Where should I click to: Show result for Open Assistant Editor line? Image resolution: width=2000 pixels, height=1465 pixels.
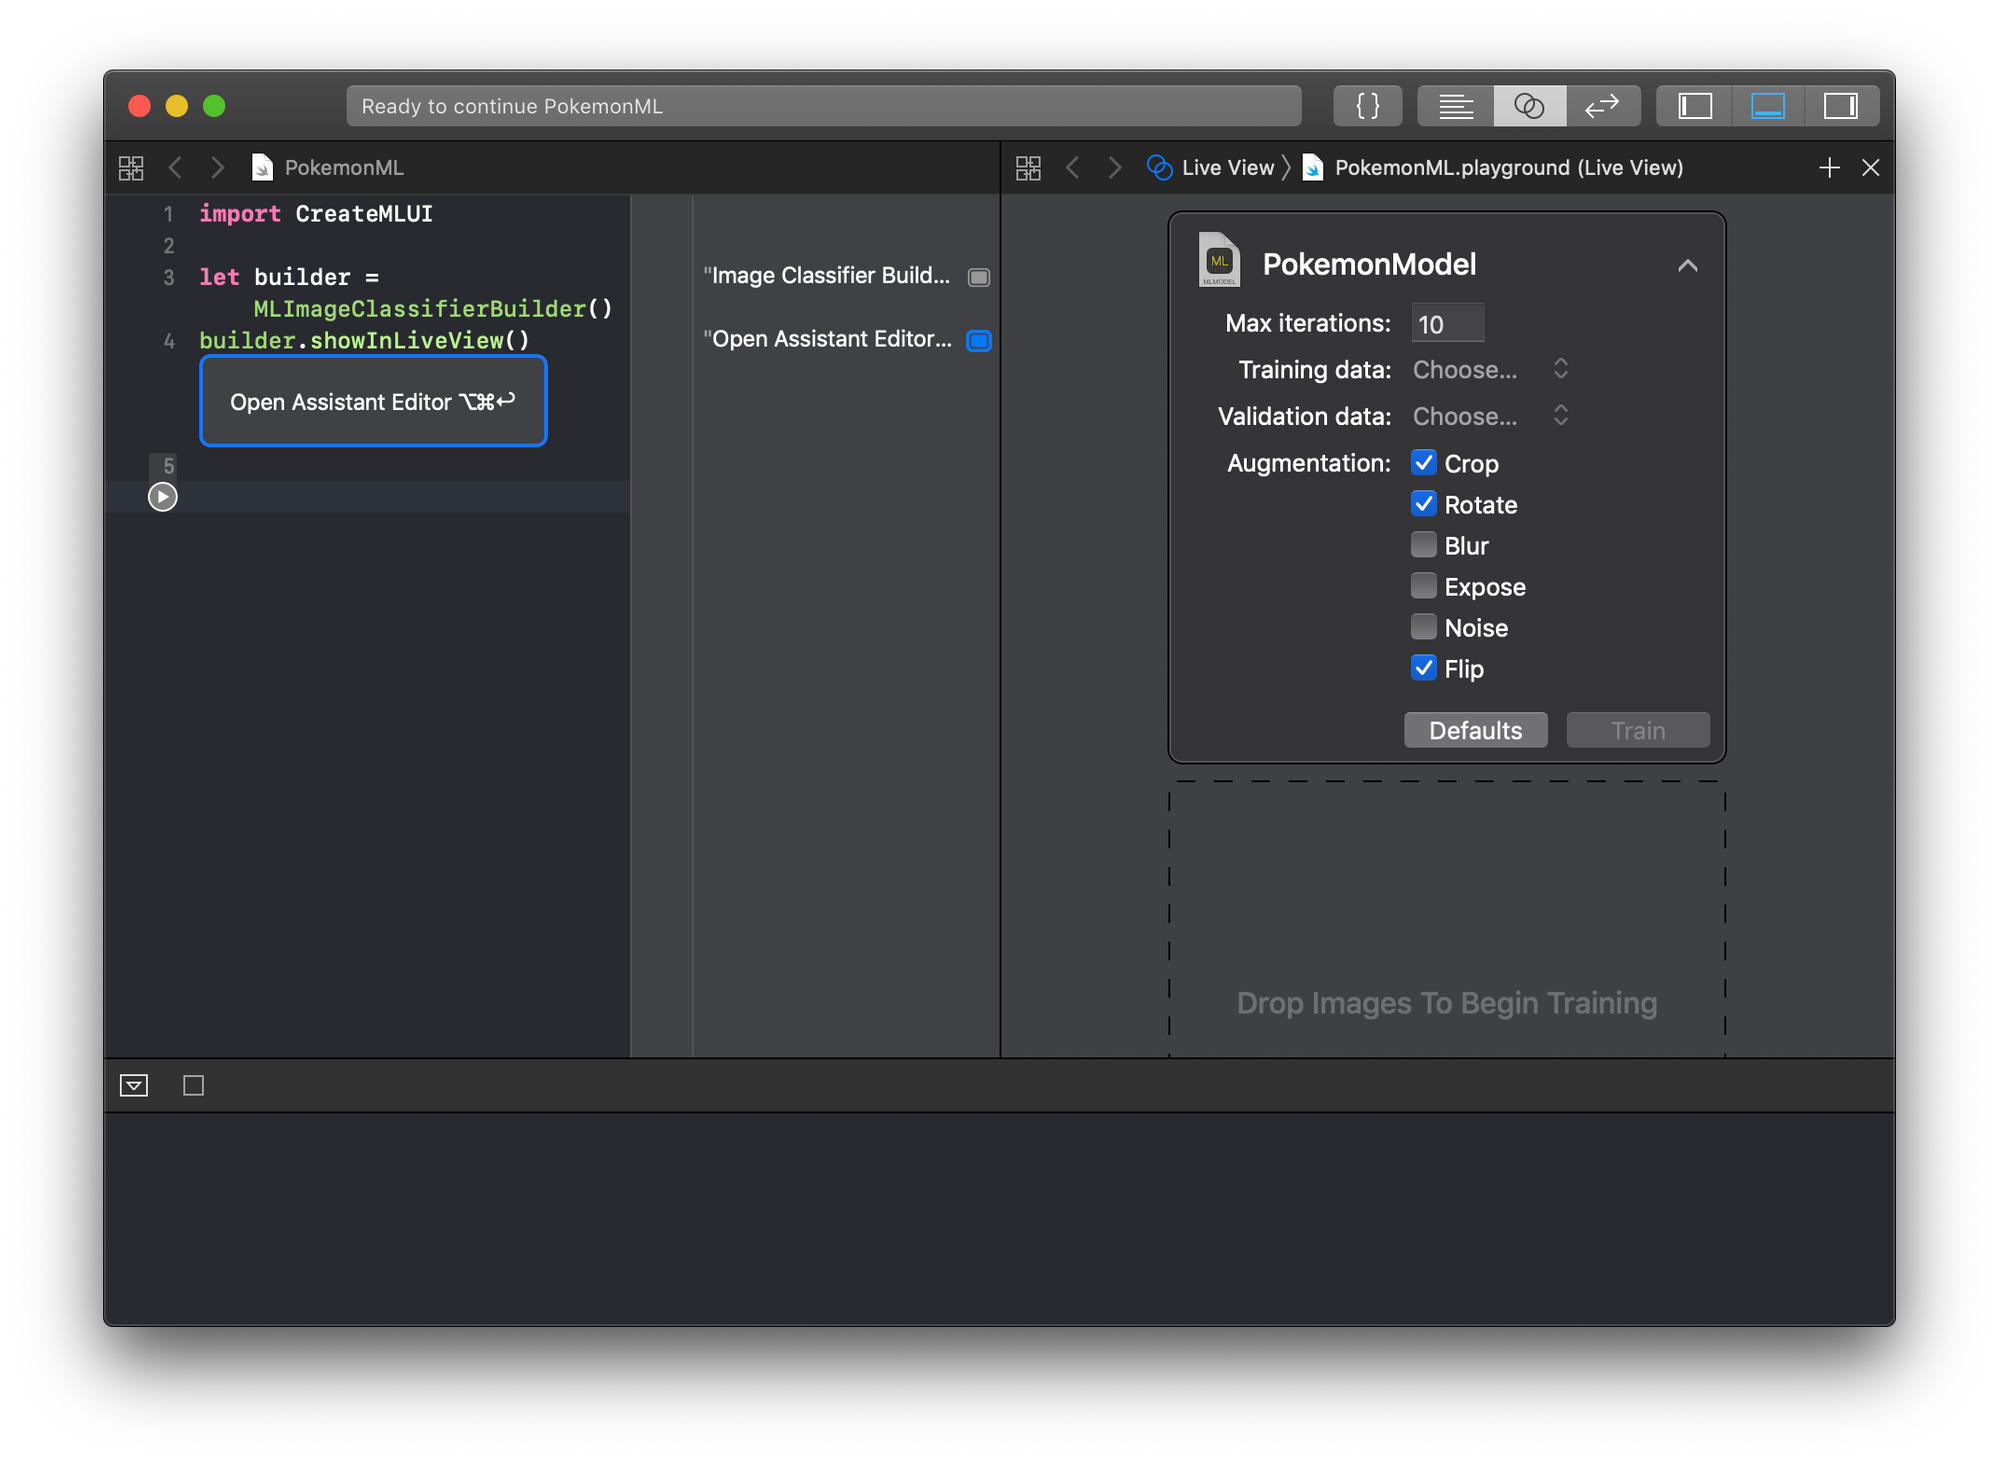tap(979, 341)
